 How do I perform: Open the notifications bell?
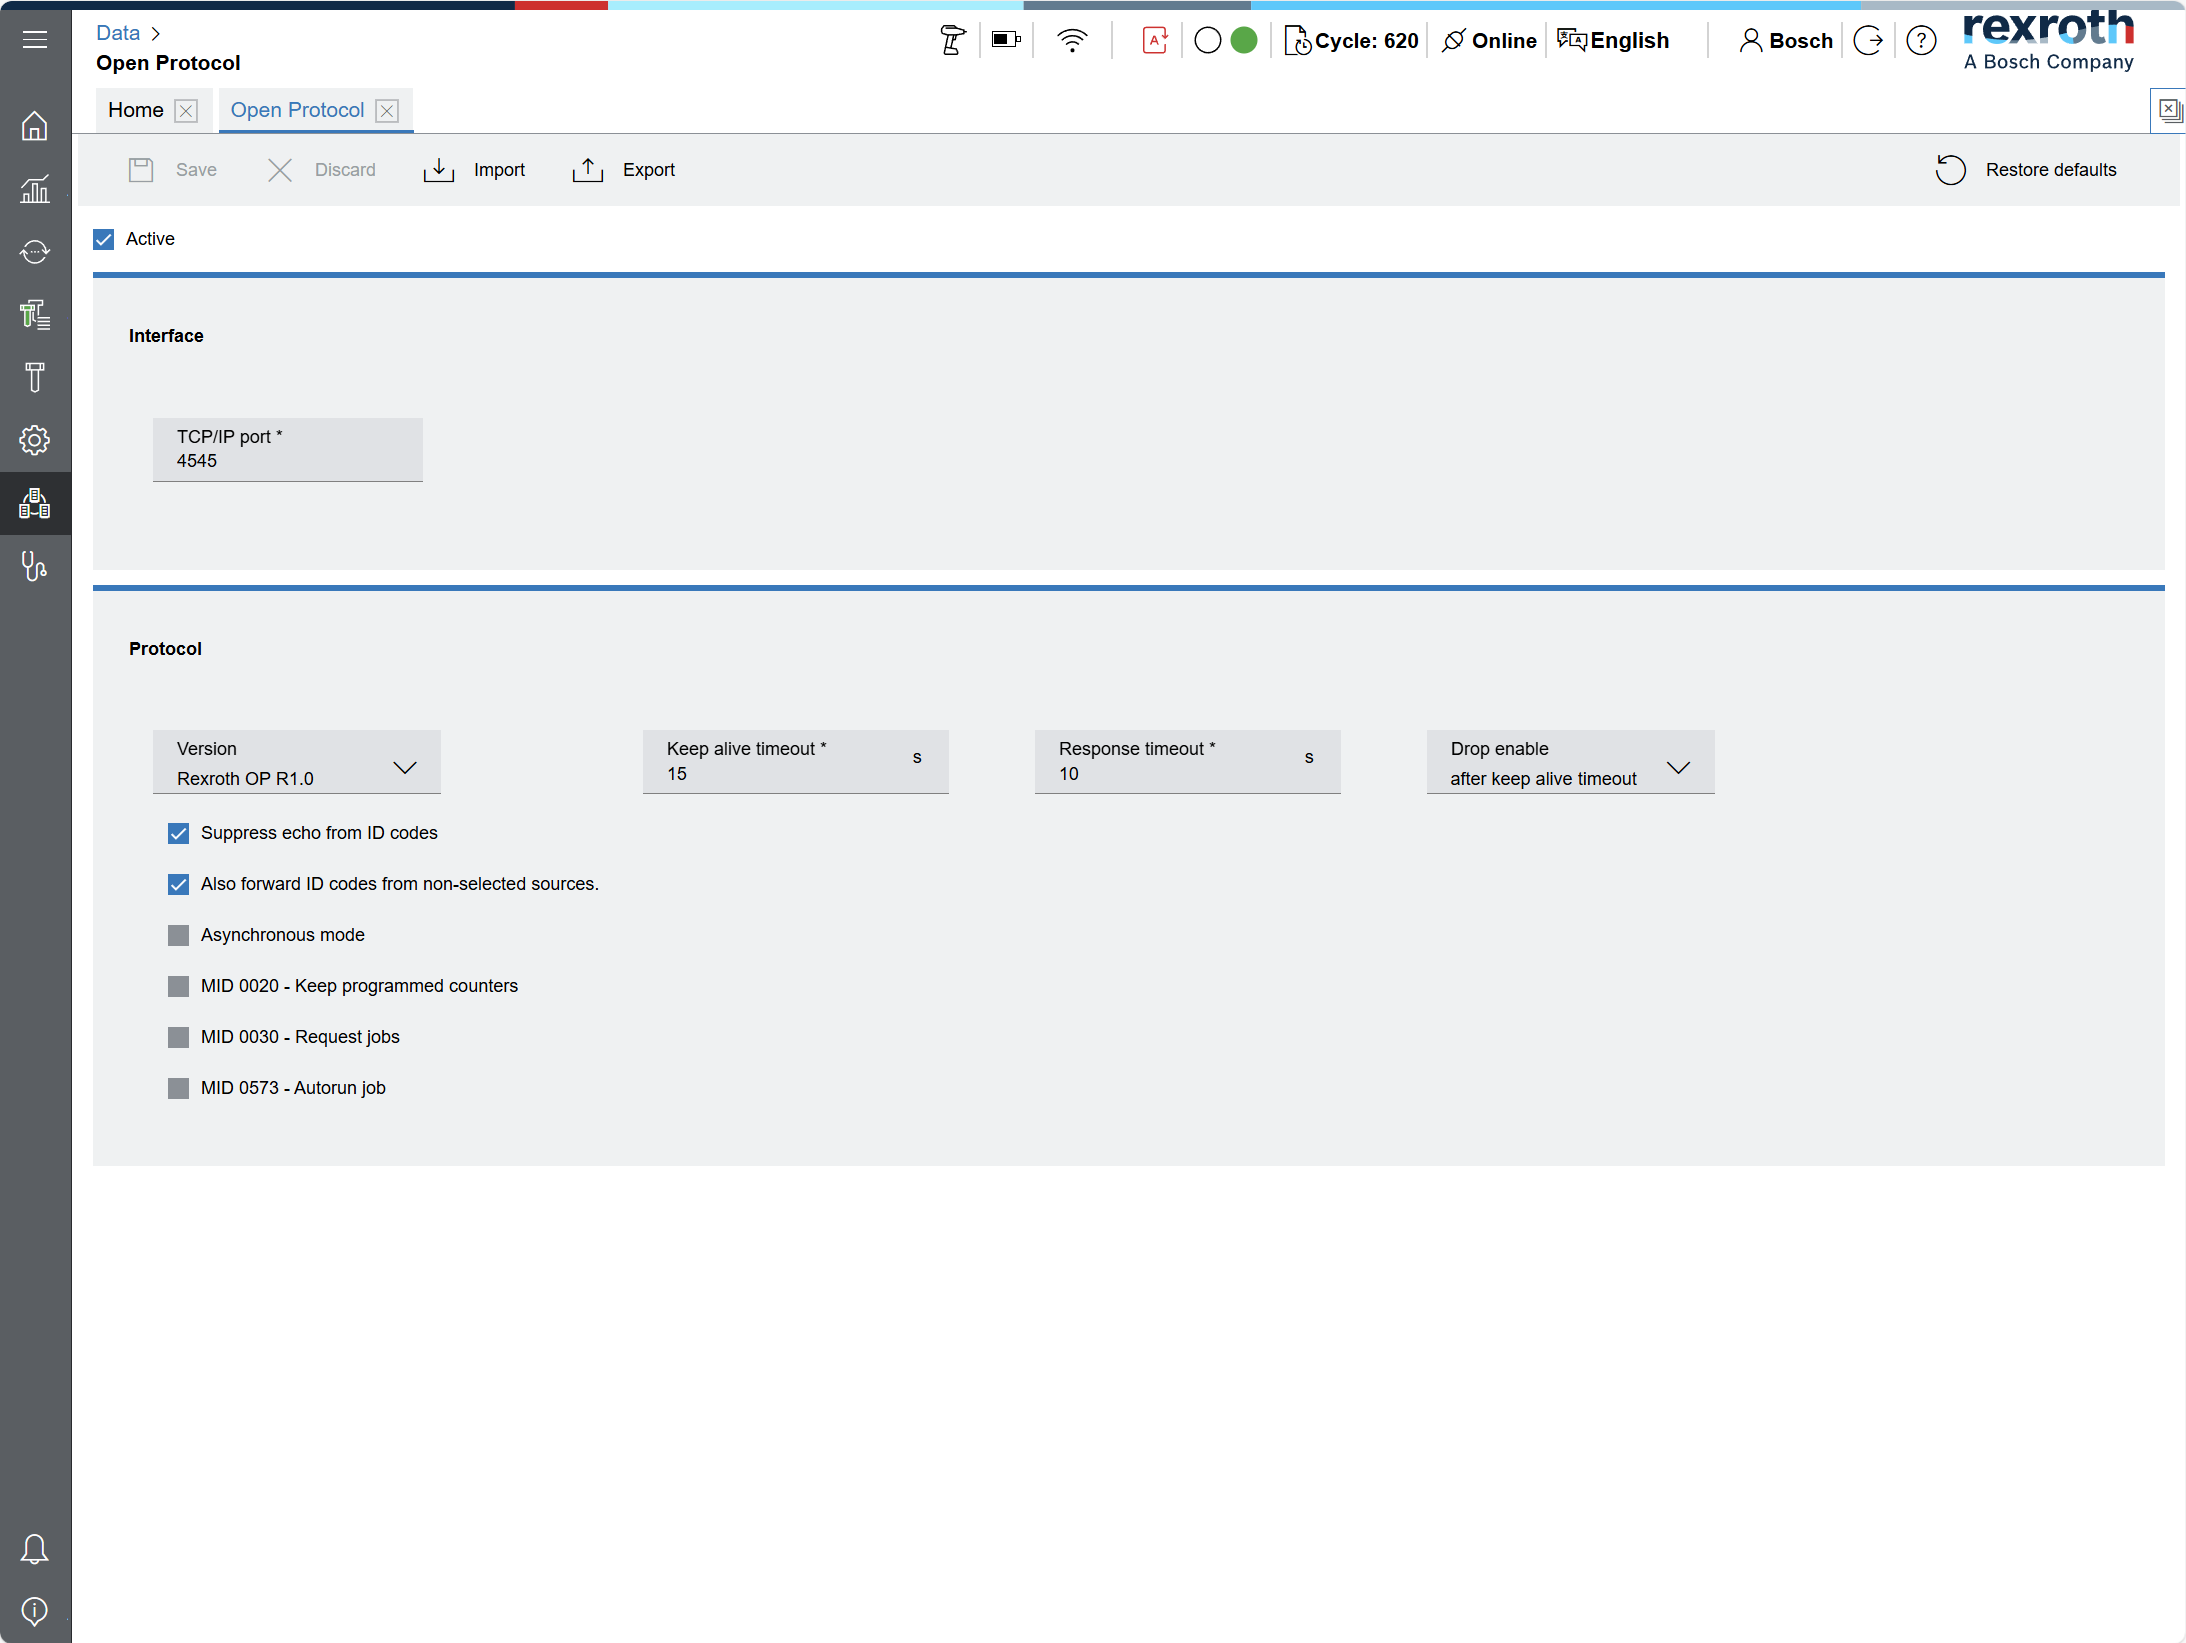(x=35, y=1549)
